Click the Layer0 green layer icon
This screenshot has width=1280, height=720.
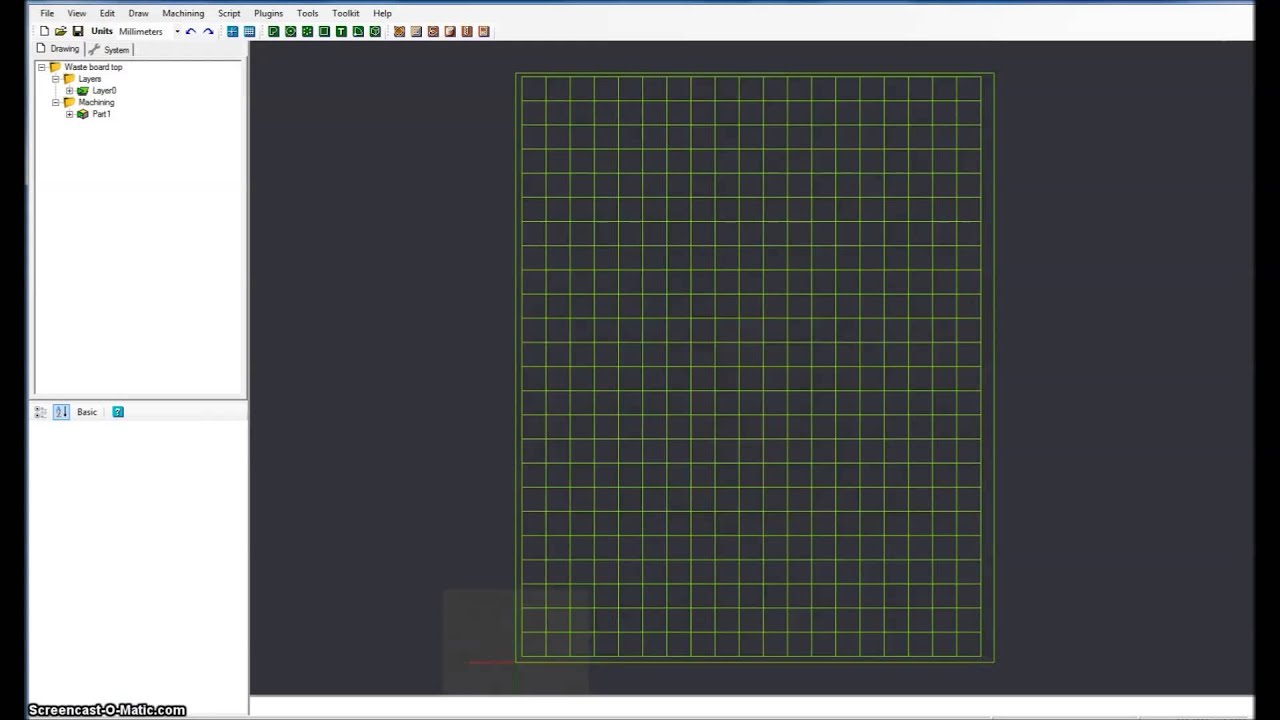tap(83, 91)
